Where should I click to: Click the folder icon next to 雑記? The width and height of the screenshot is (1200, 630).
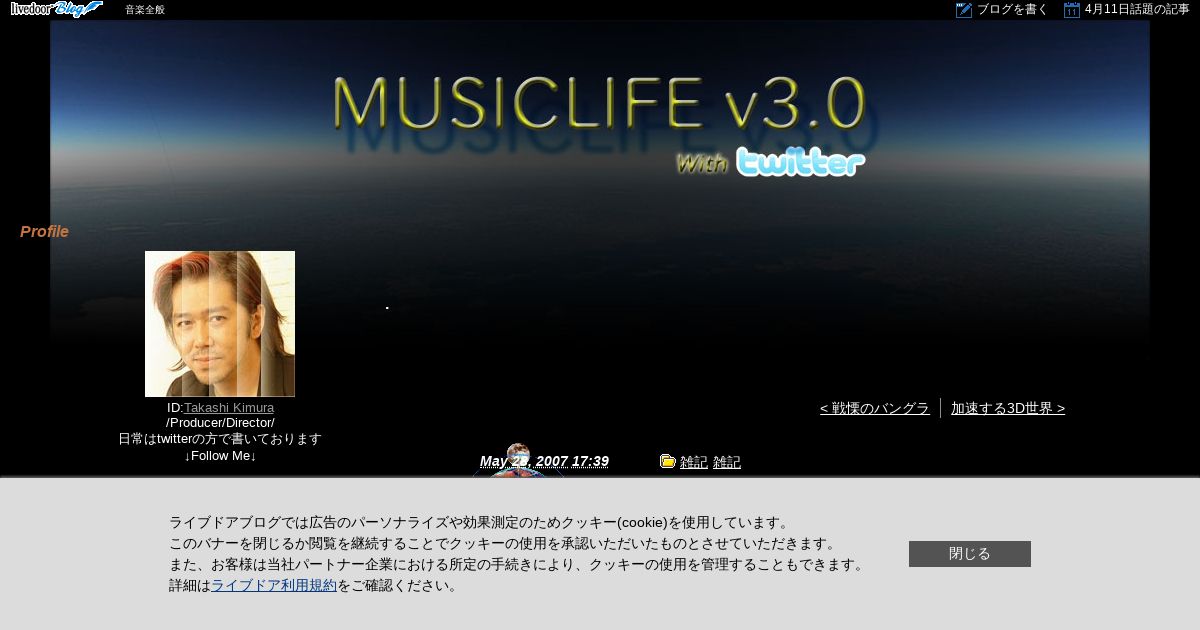[668, 461]
